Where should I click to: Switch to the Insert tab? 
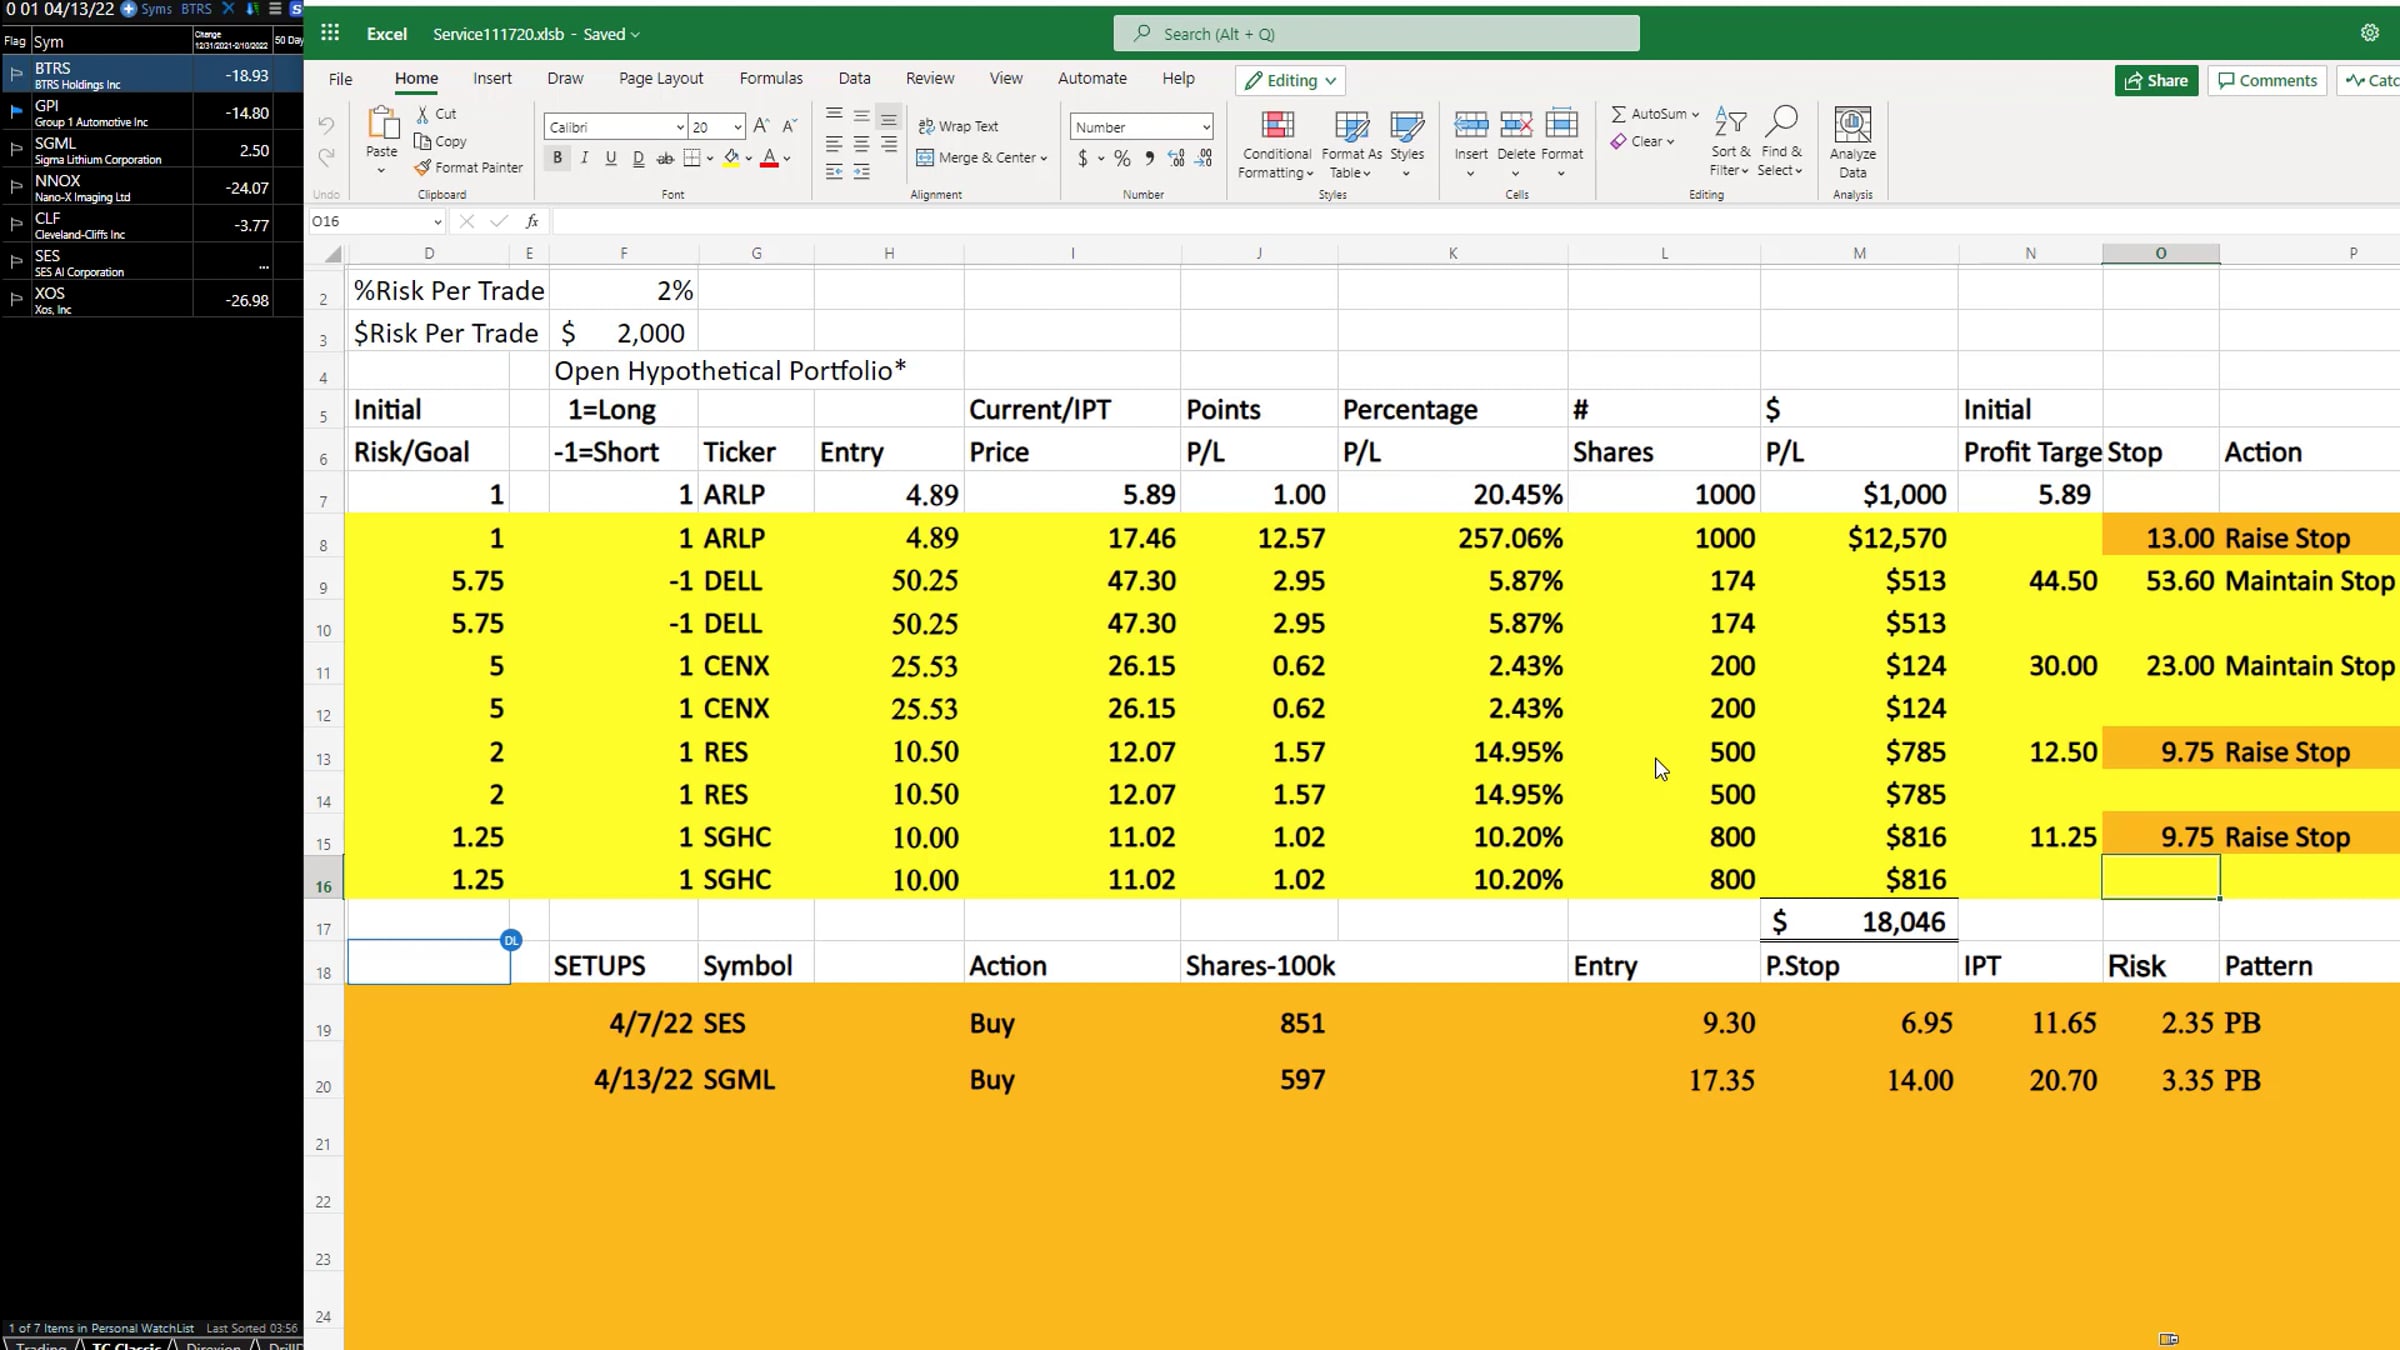point(492,78)
